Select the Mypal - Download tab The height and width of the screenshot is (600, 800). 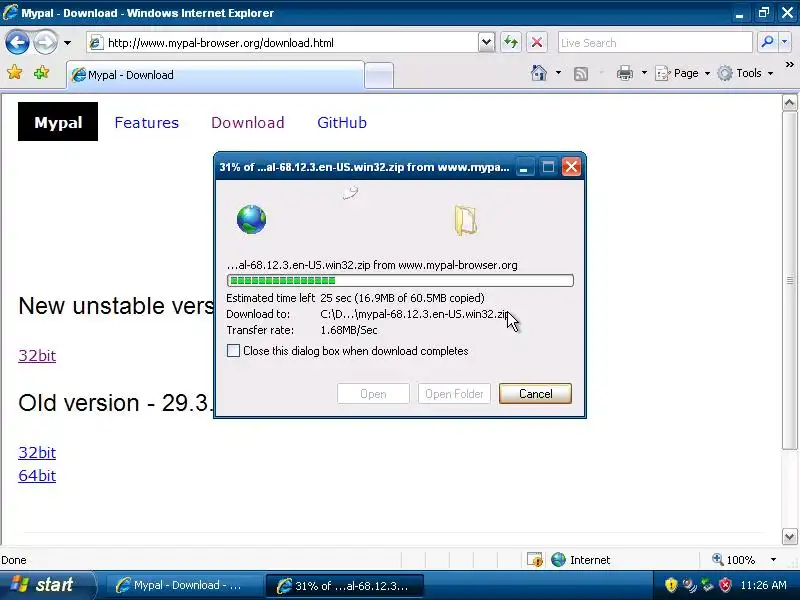pos(215,75)
